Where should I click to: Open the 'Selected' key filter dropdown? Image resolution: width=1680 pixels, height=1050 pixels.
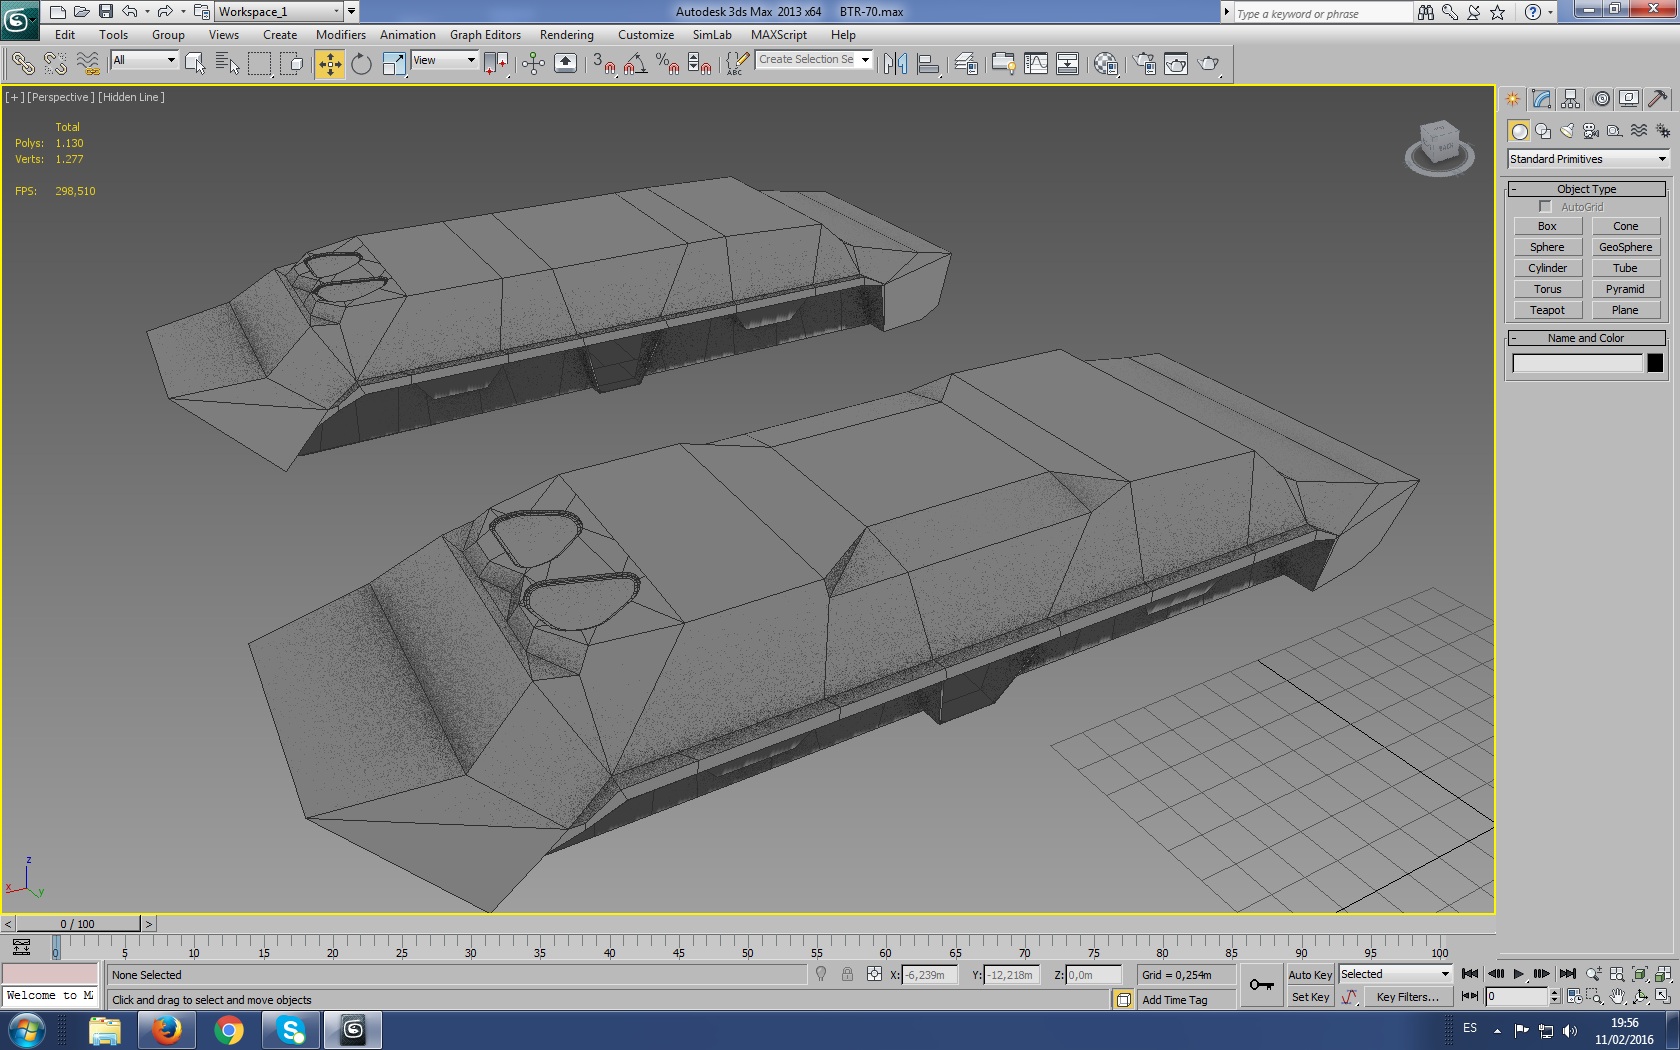(1395, 974)
